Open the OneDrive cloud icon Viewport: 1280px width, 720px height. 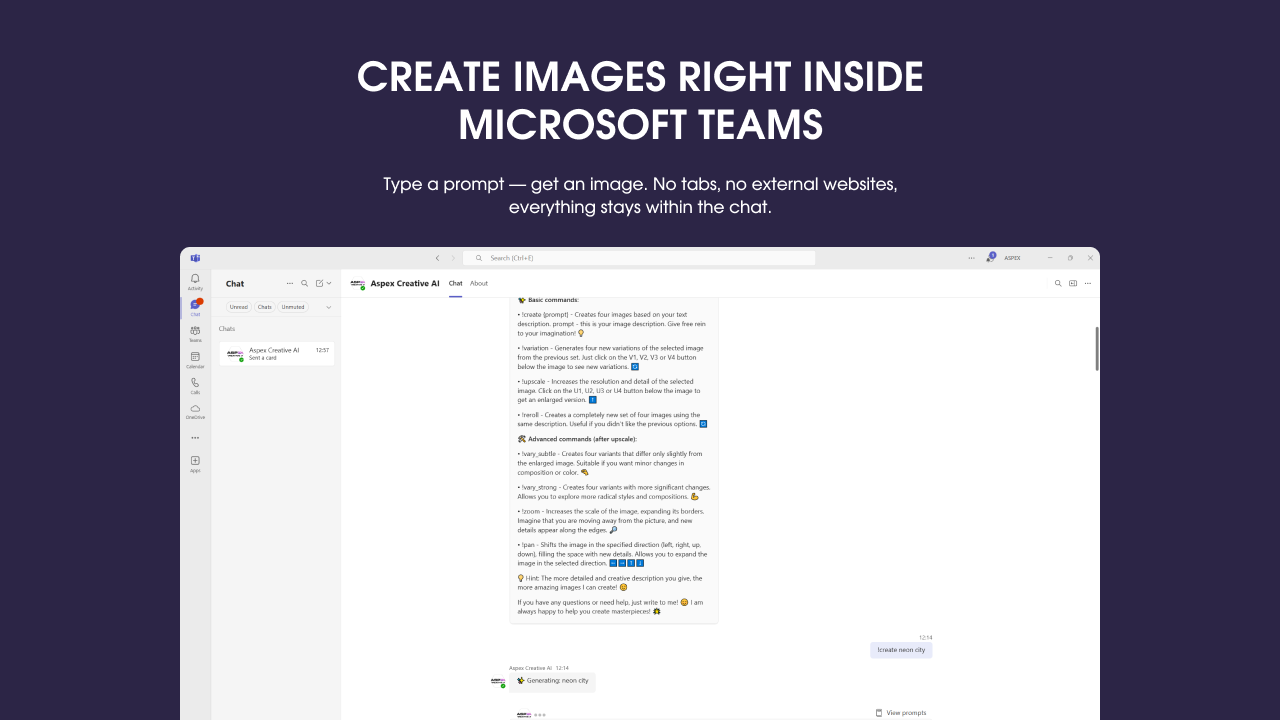tap(195, 411)
